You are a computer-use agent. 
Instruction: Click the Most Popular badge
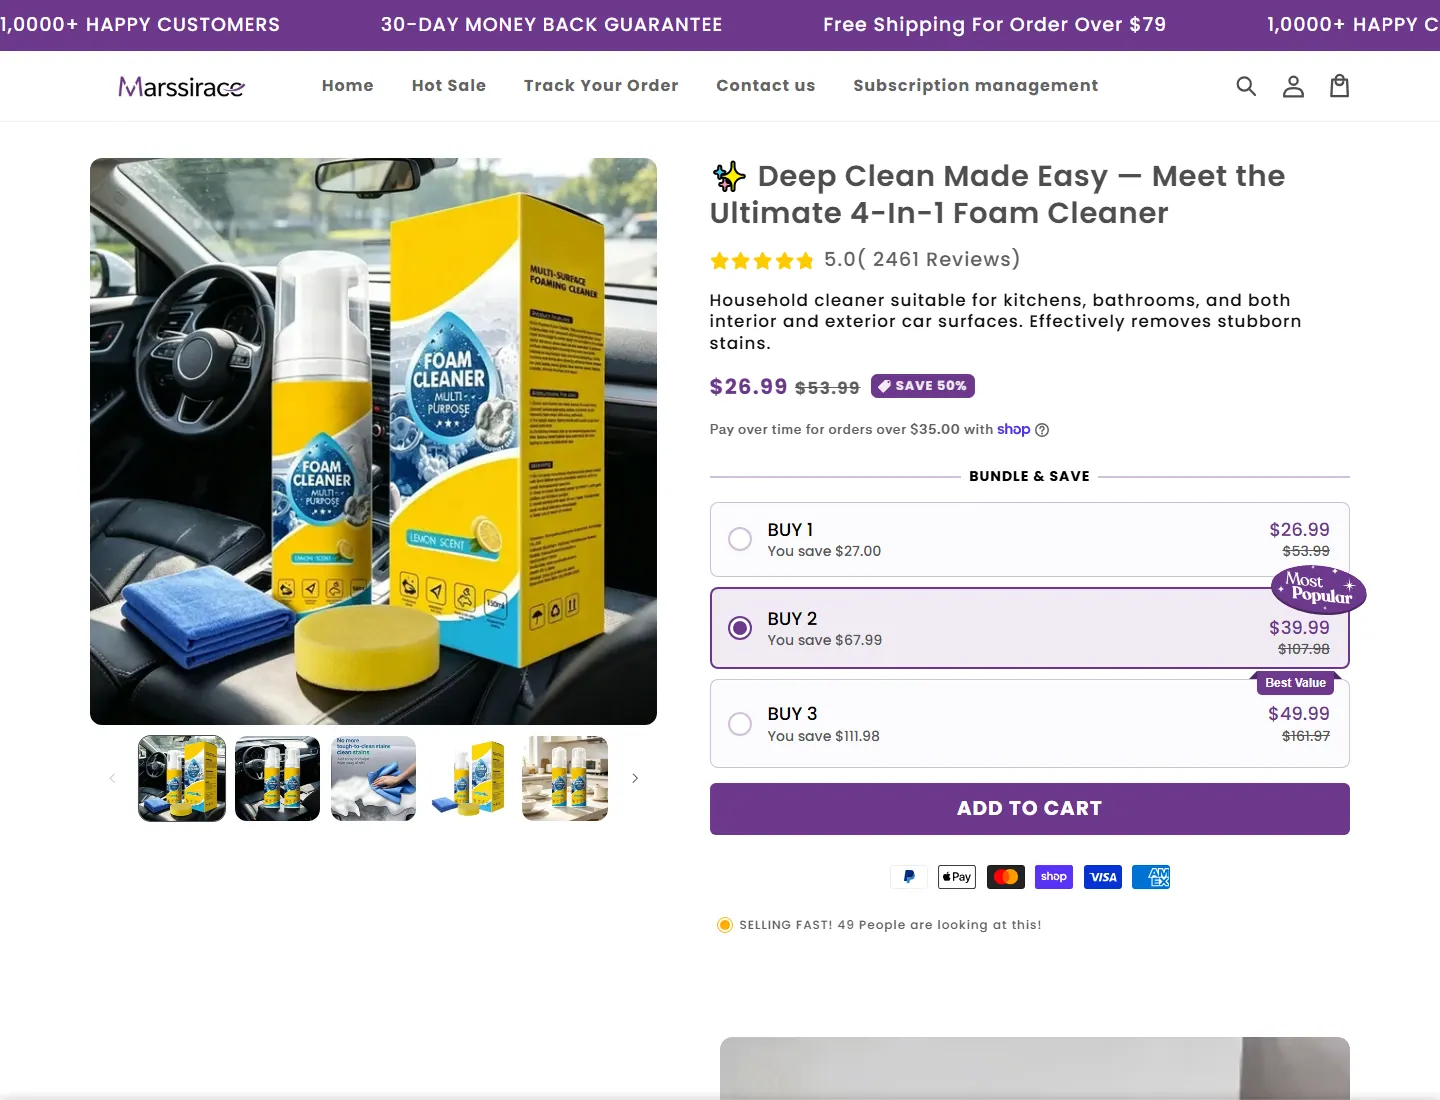(1318, 589)
